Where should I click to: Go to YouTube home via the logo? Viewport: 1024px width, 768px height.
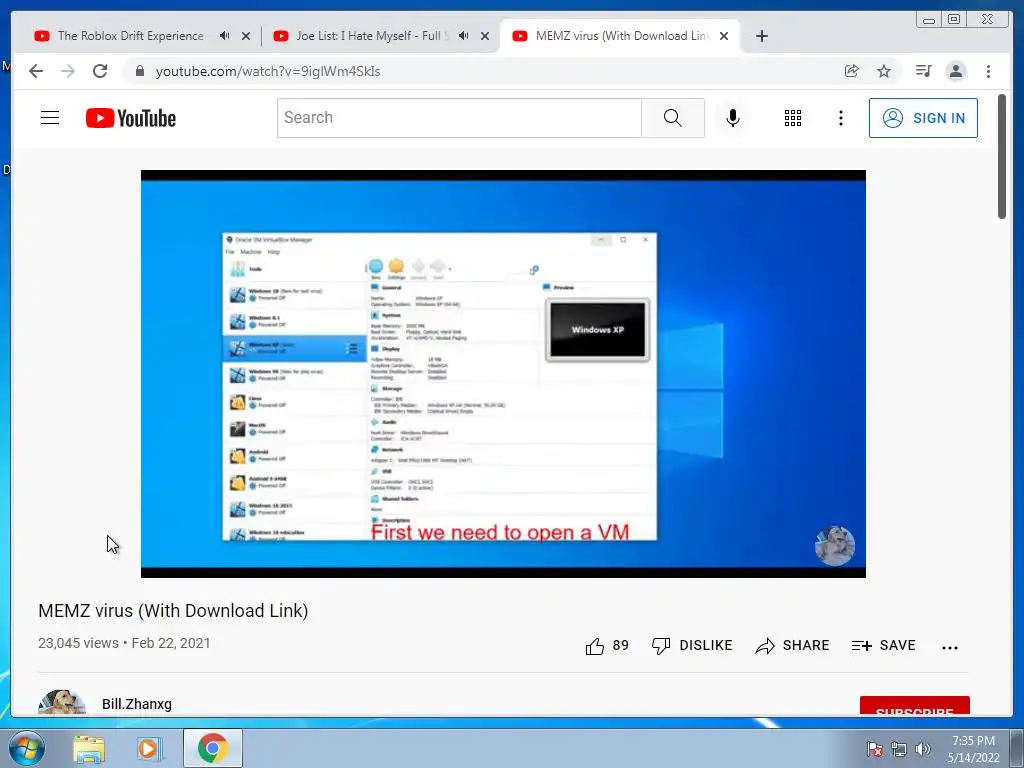pyautogui.click(x=131, y=118)
